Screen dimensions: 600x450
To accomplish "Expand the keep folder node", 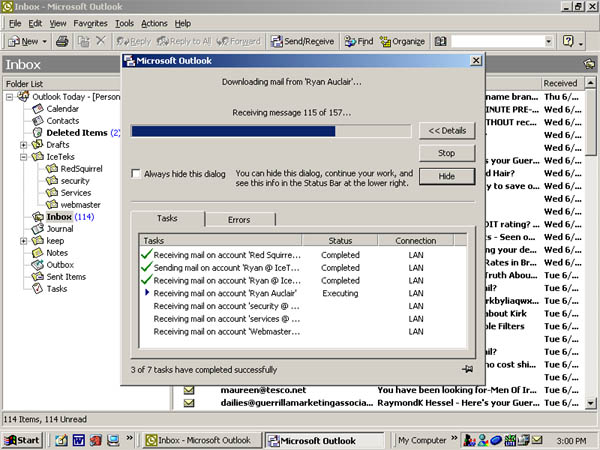I will tap(23, 241).
